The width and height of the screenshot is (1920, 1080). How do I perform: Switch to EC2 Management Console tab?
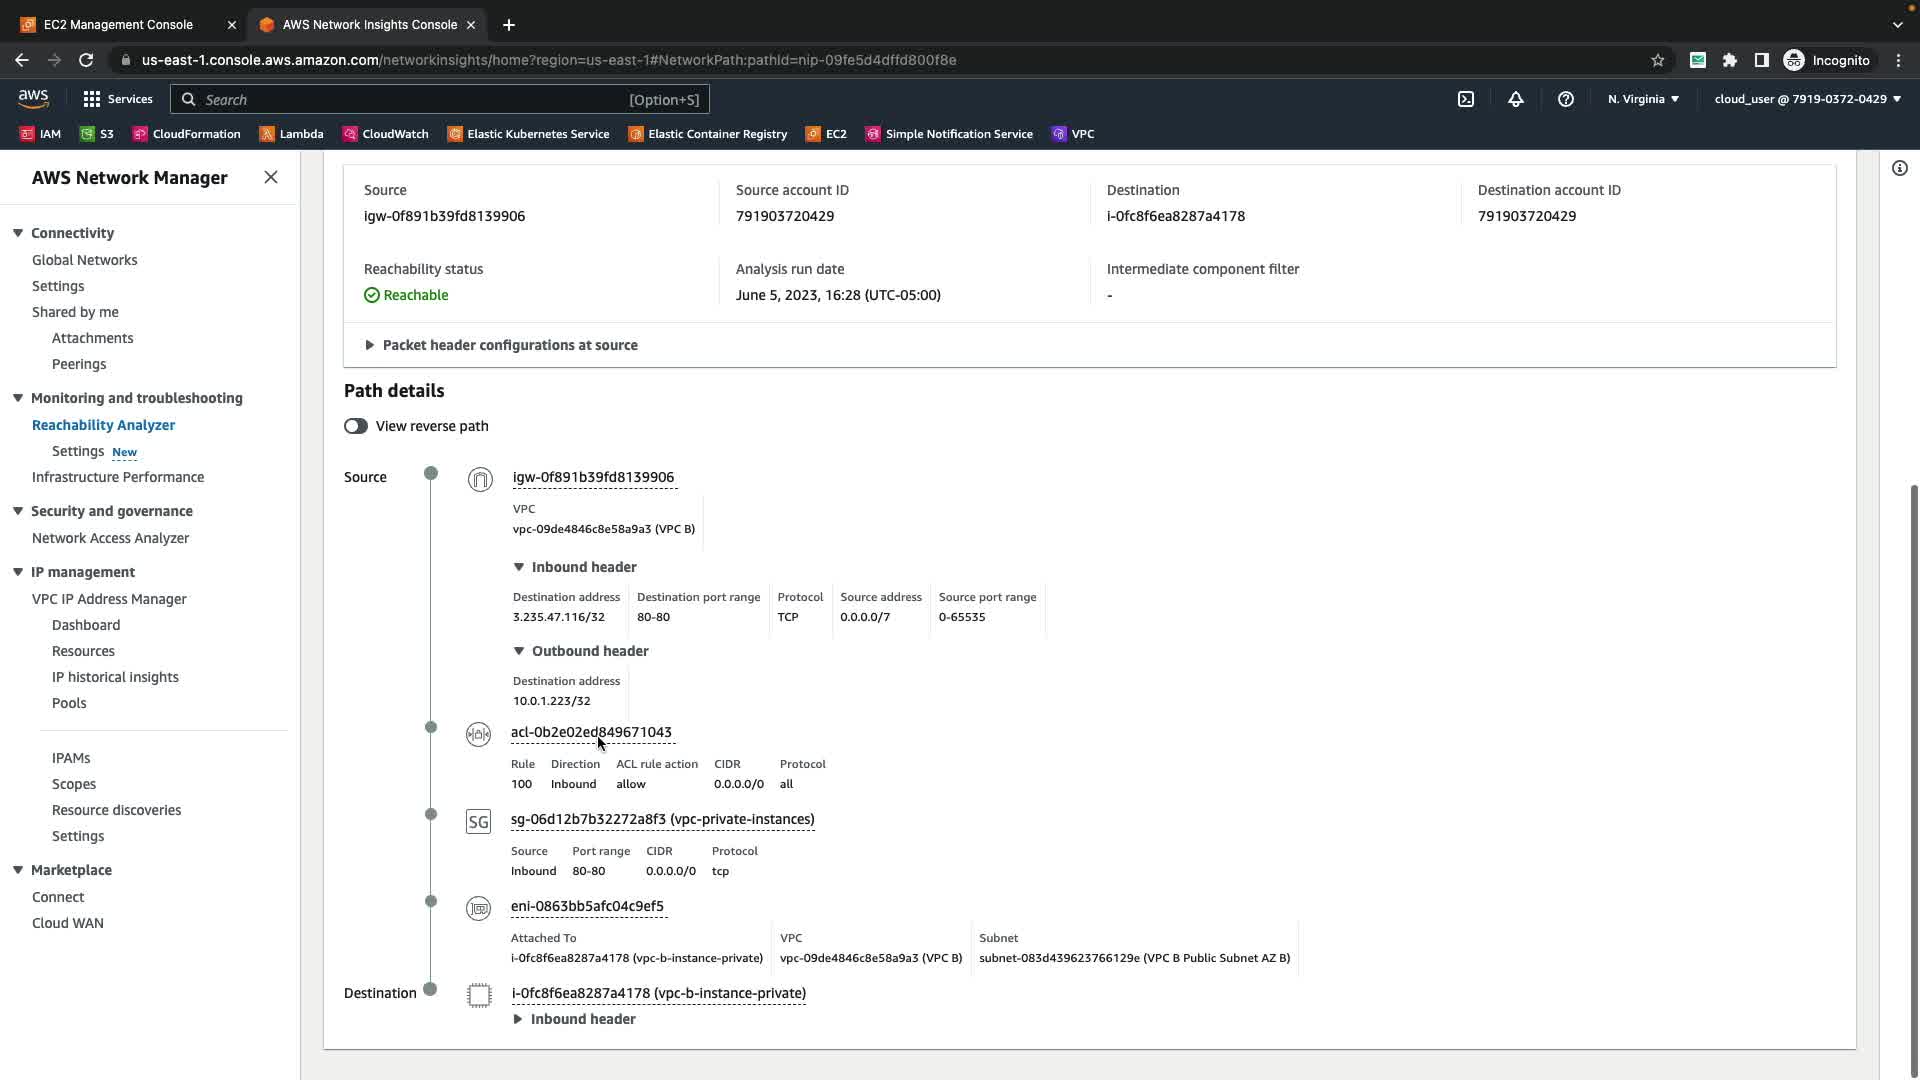tap(118, 24)
